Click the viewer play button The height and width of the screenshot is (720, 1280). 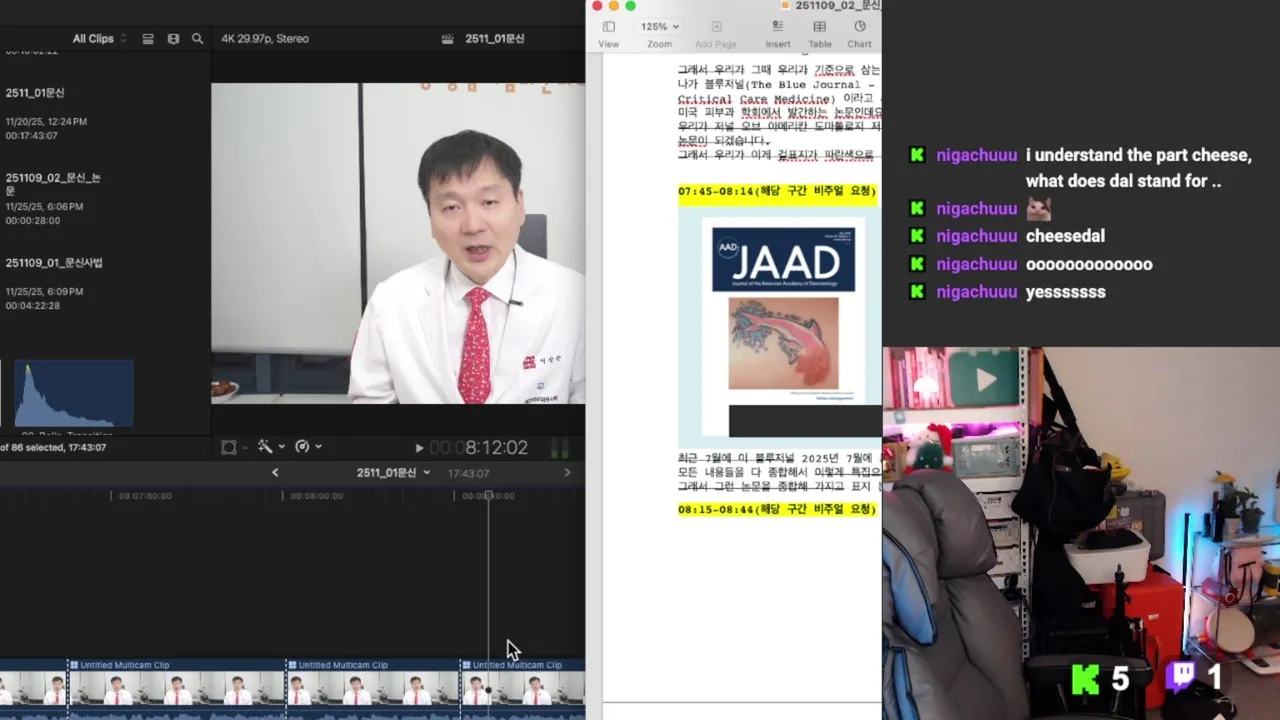pos(419,448)
